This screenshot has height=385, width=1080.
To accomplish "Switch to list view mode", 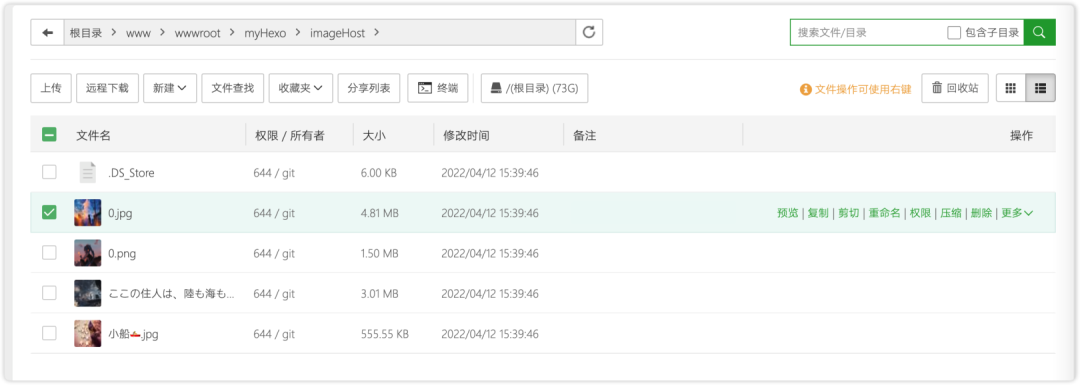I will coord(1041,88).
